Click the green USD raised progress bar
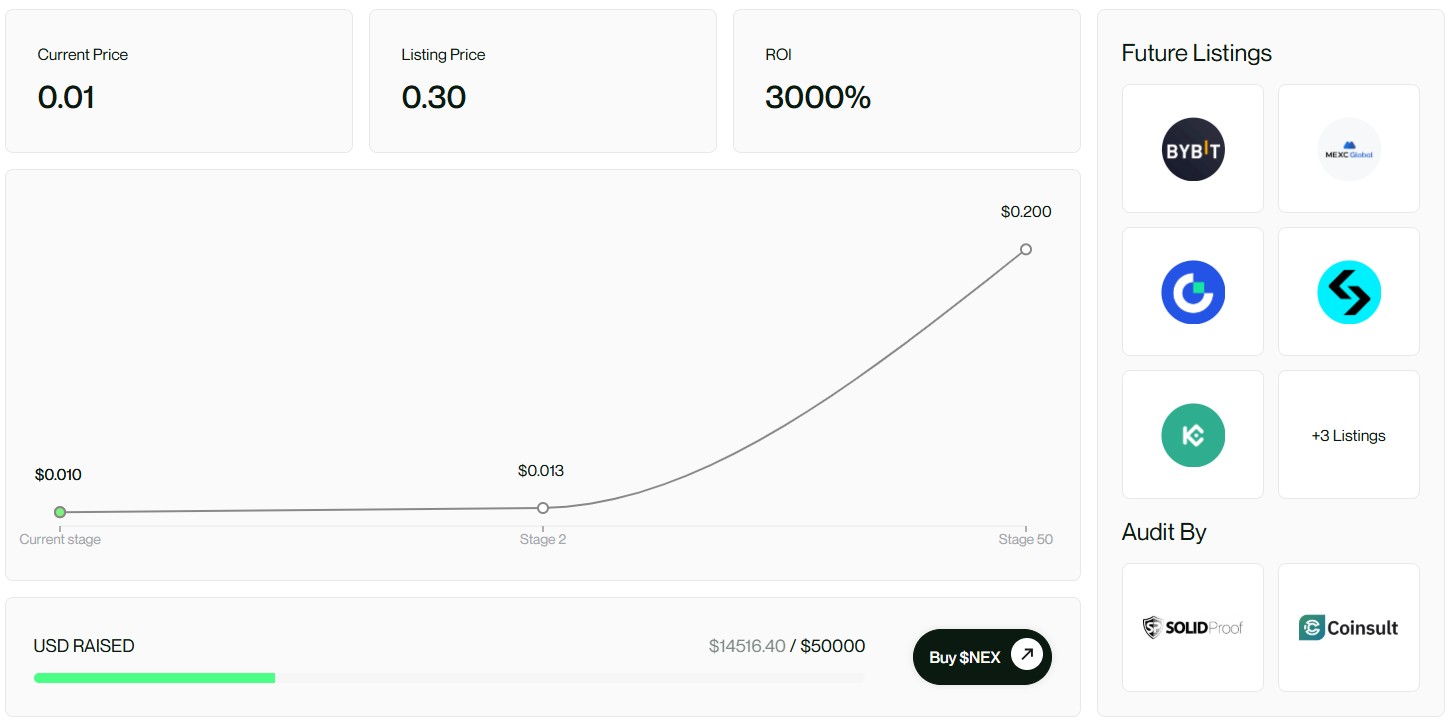The width and height of the screenshot is (1451, 724). [x=155, y=678]
